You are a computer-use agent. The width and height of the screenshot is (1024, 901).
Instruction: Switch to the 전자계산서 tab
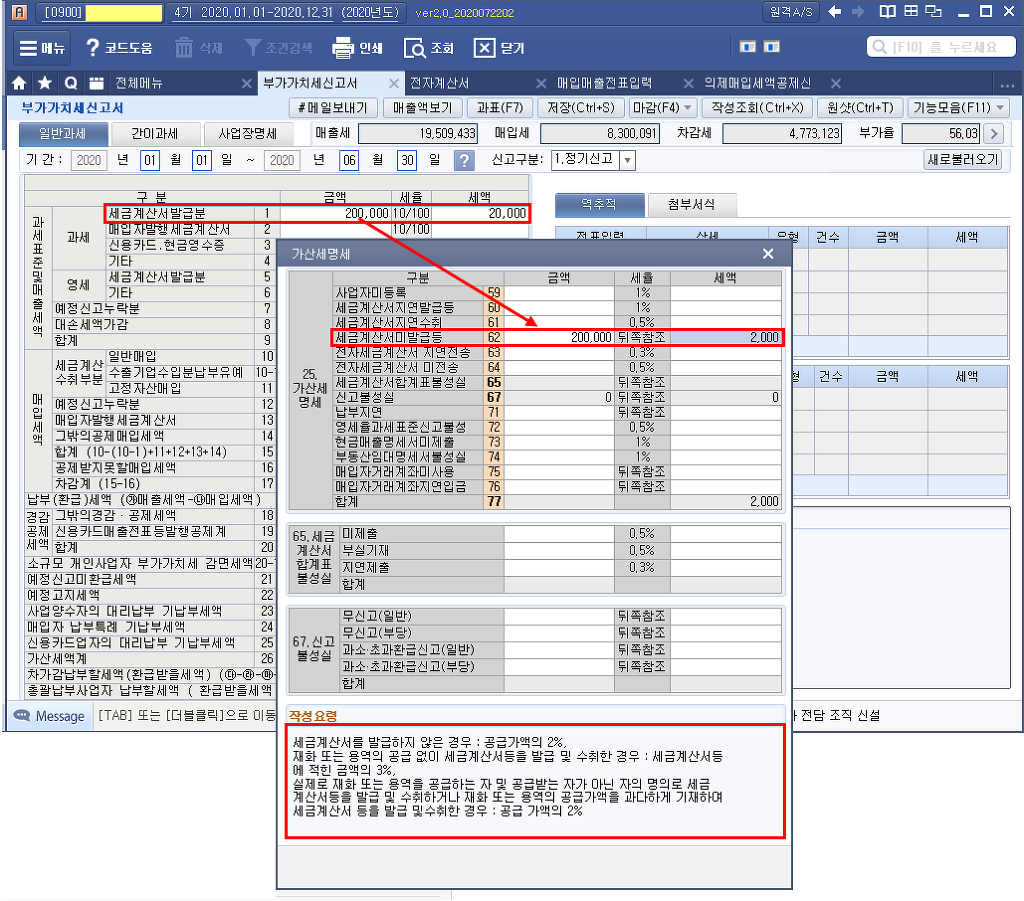(440, 83)
